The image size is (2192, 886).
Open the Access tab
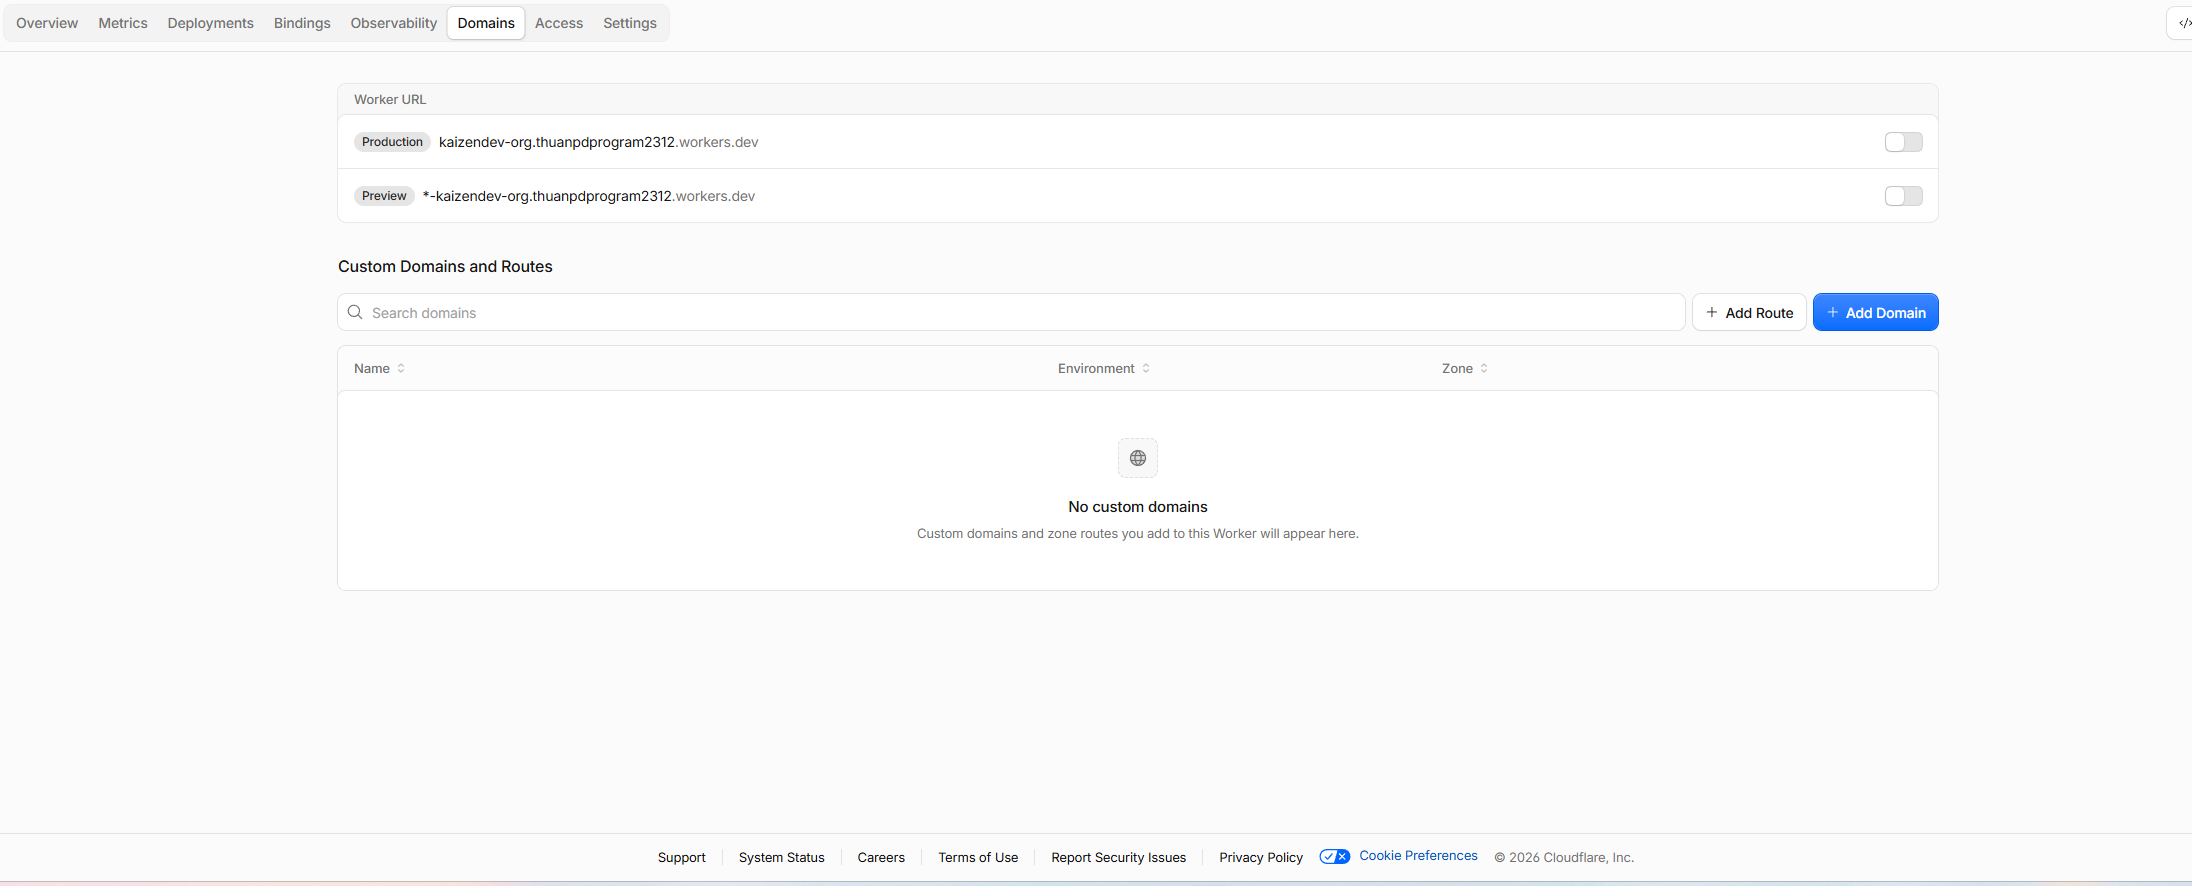pyautogui.click(x=559, y=23)
